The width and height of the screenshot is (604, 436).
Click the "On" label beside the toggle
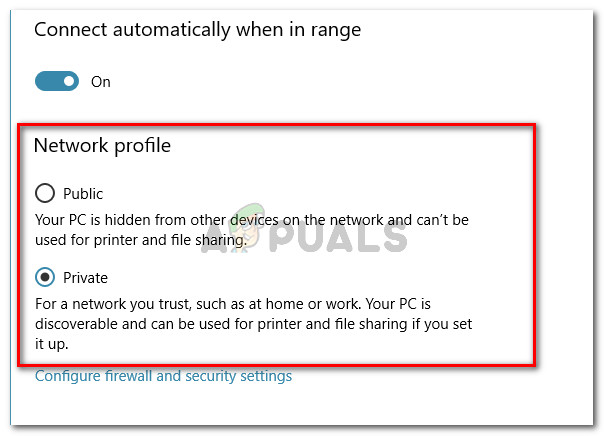[x=101, y=82]
